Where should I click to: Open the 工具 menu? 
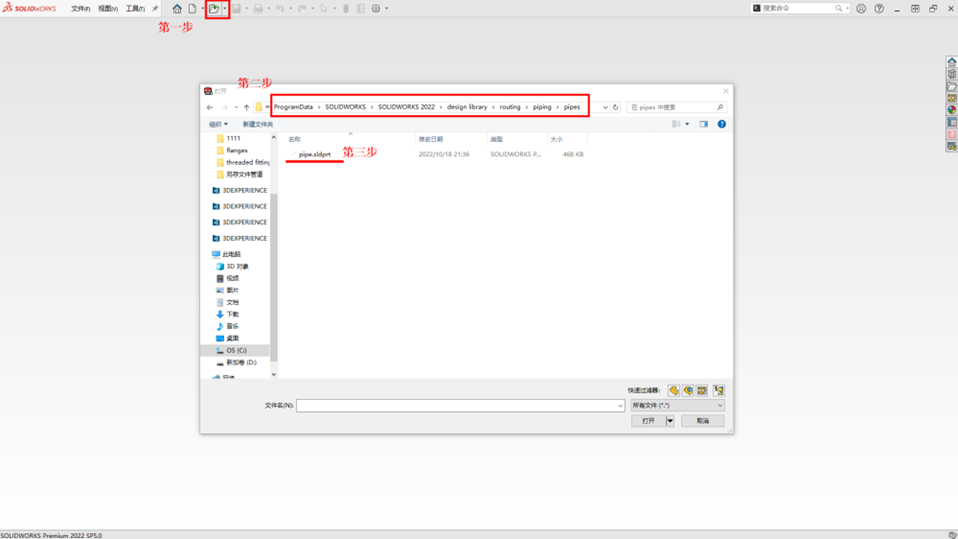pyautogui.click(x=135, y=9)
